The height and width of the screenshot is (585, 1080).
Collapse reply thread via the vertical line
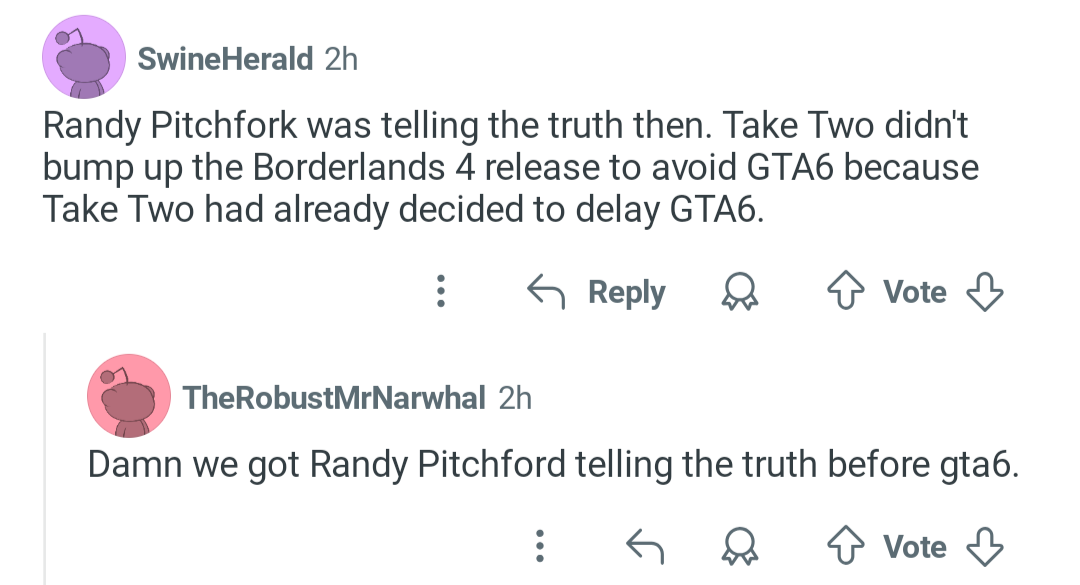coord(45,459)
